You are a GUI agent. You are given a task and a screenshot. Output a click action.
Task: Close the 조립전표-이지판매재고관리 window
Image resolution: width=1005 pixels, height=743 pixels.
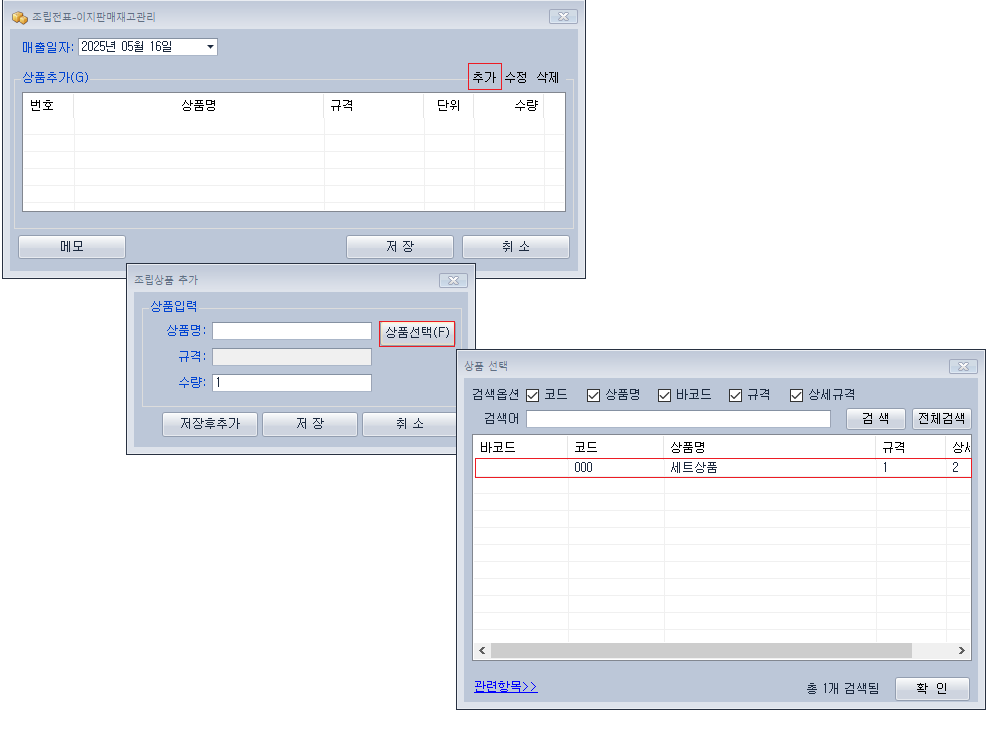click(563, 17)
